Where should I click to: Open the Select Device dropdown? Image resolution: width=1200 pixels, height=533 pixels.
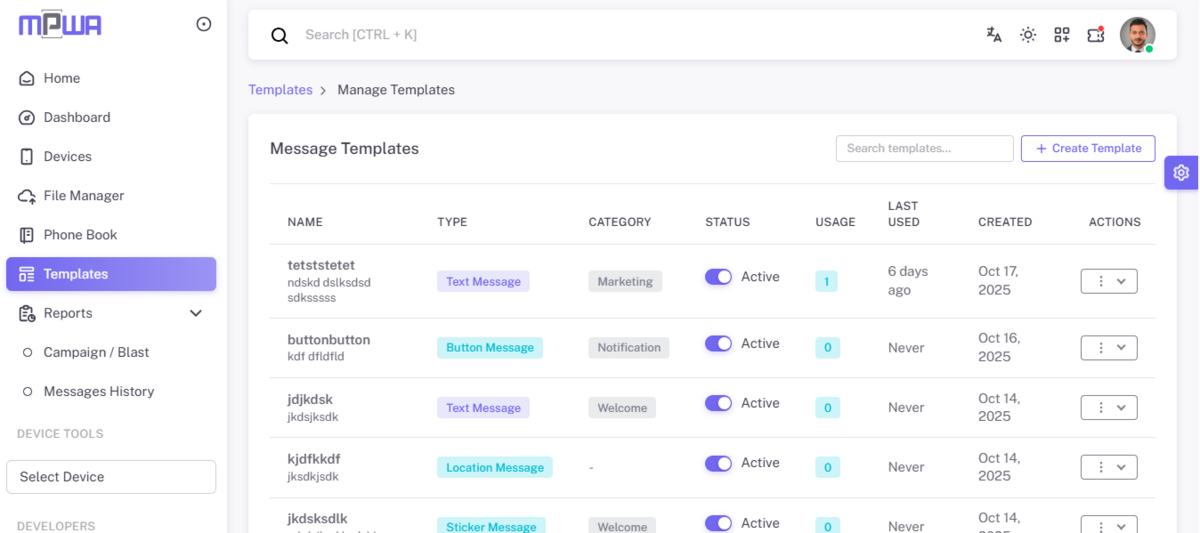tap(111, 477)
